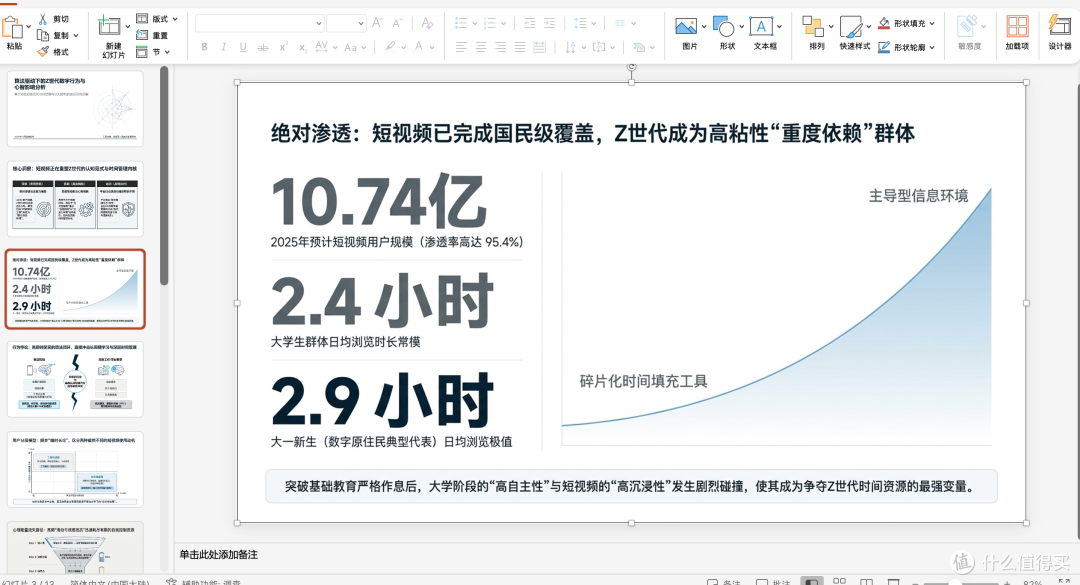Viewport: 1080px width, 585px height.
Task: Select the fifth slide thumbnail with quadrant chart
Action: coord(75,470)
